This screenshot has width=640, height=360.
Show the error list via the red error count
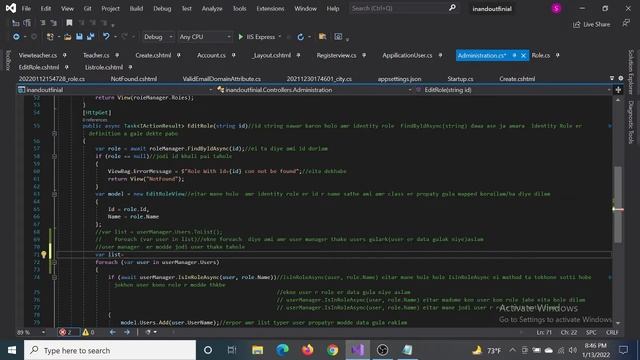(66, 332)
